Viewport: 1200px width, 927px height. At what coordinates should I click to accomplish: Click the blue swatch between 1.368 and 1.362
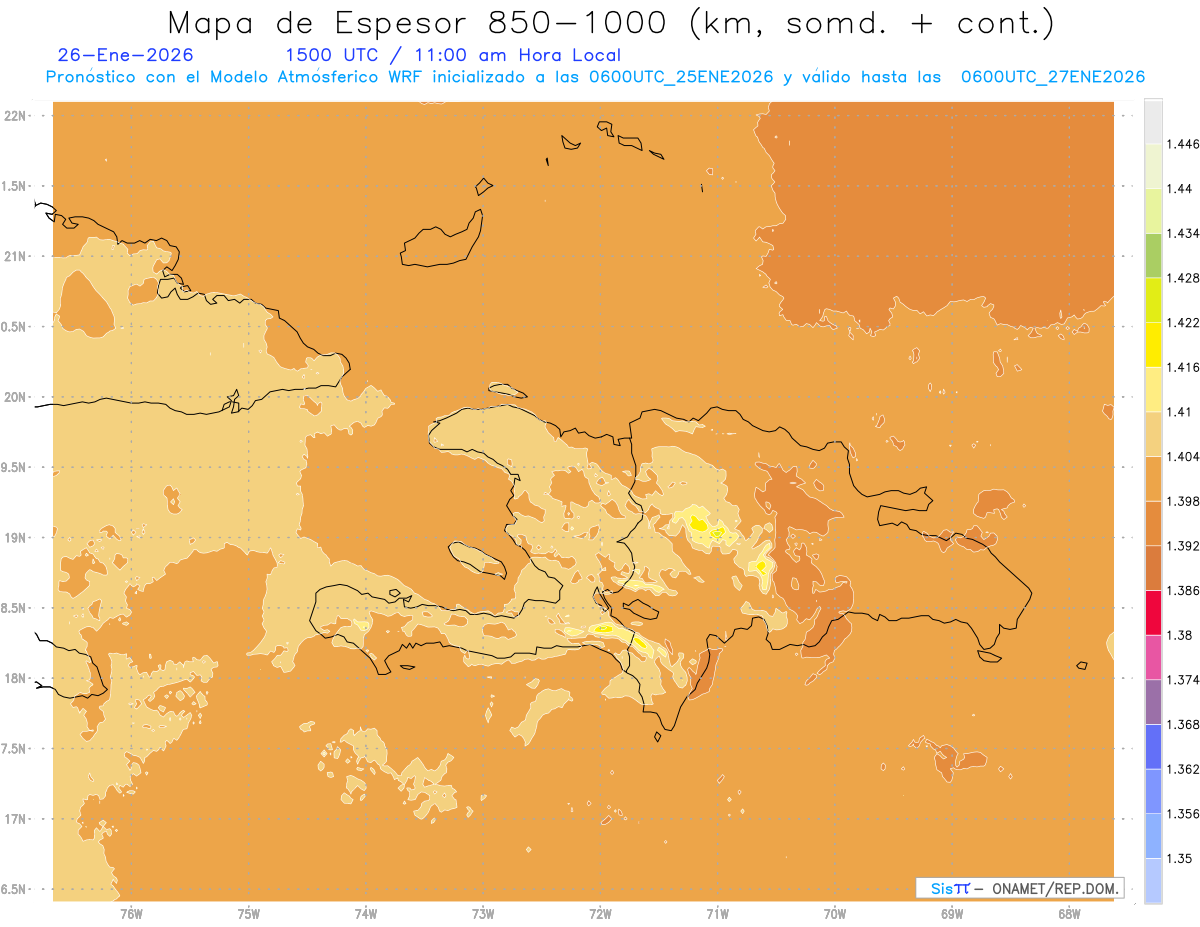1153,747
